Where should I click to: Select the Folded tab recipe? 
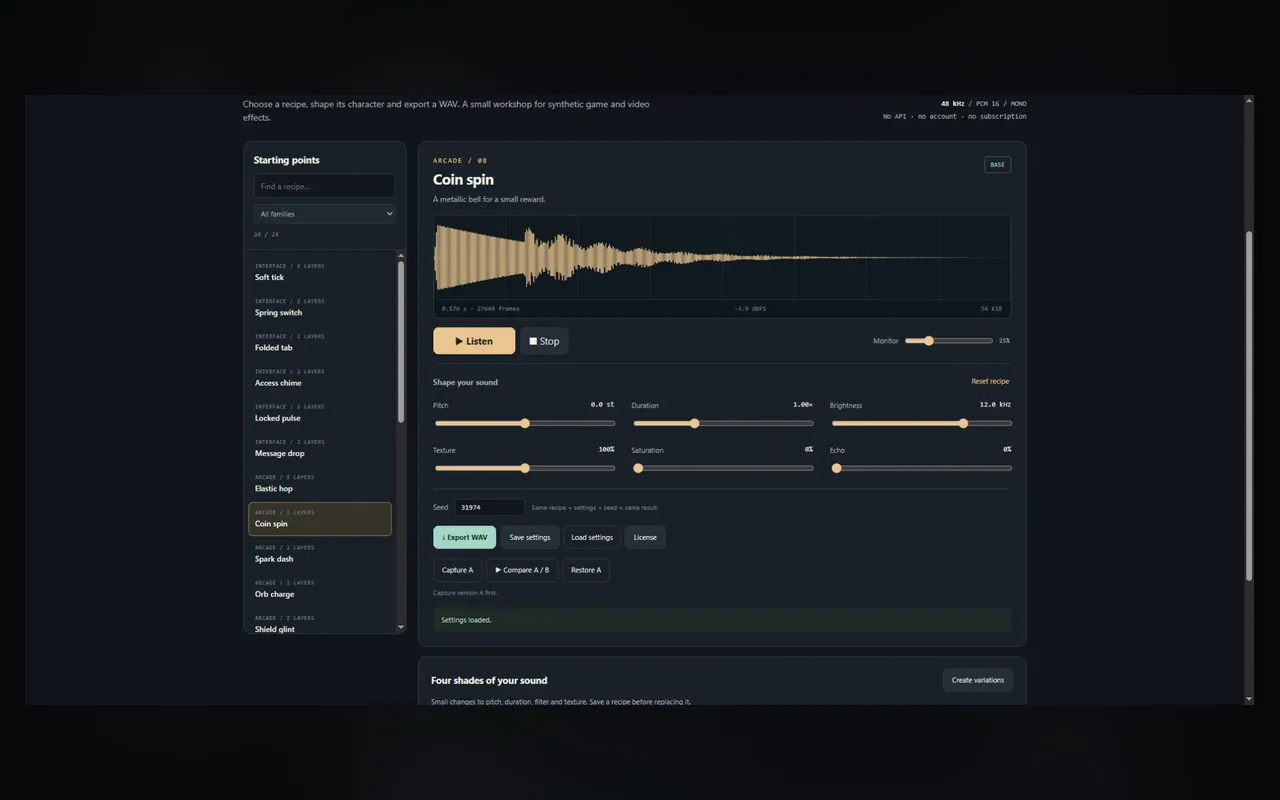pyautogui.click(x=320, y=342)
